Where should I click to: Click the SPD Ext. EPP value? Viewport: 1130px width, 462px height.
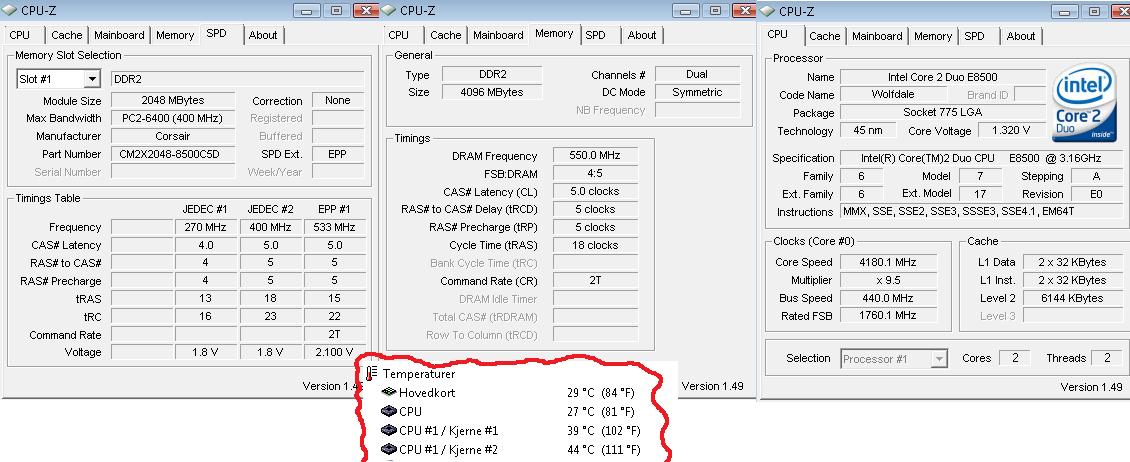(x=337, y=154)
